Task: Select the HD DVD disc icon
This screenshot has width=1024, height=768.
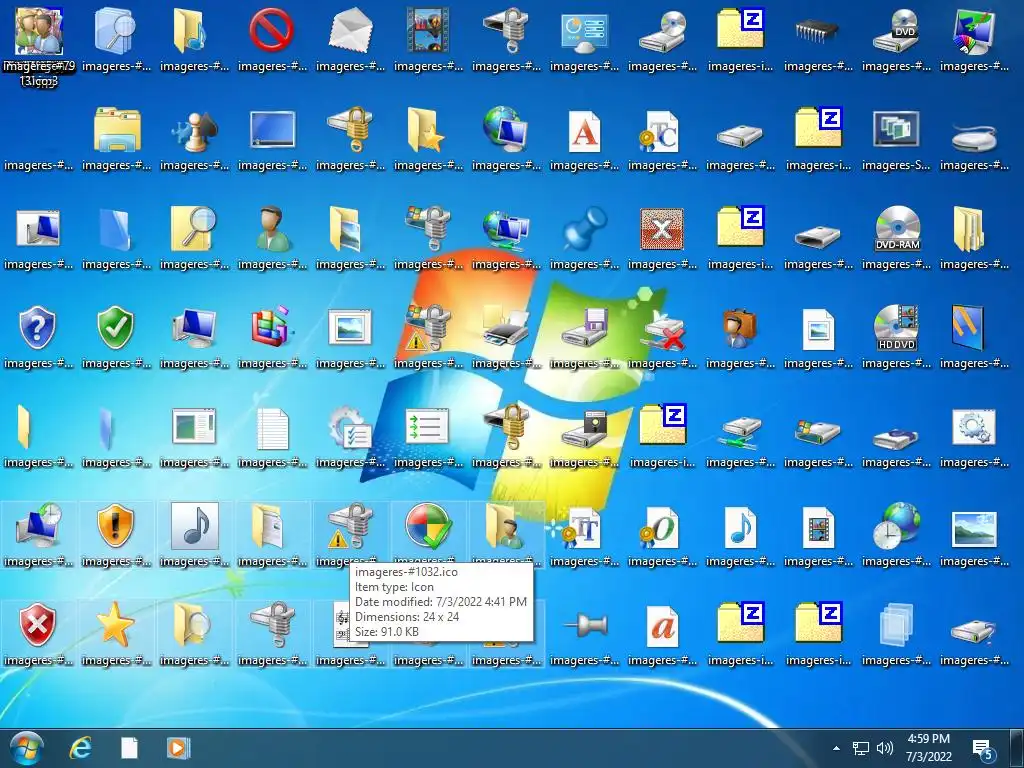Action: pos(896,328)
